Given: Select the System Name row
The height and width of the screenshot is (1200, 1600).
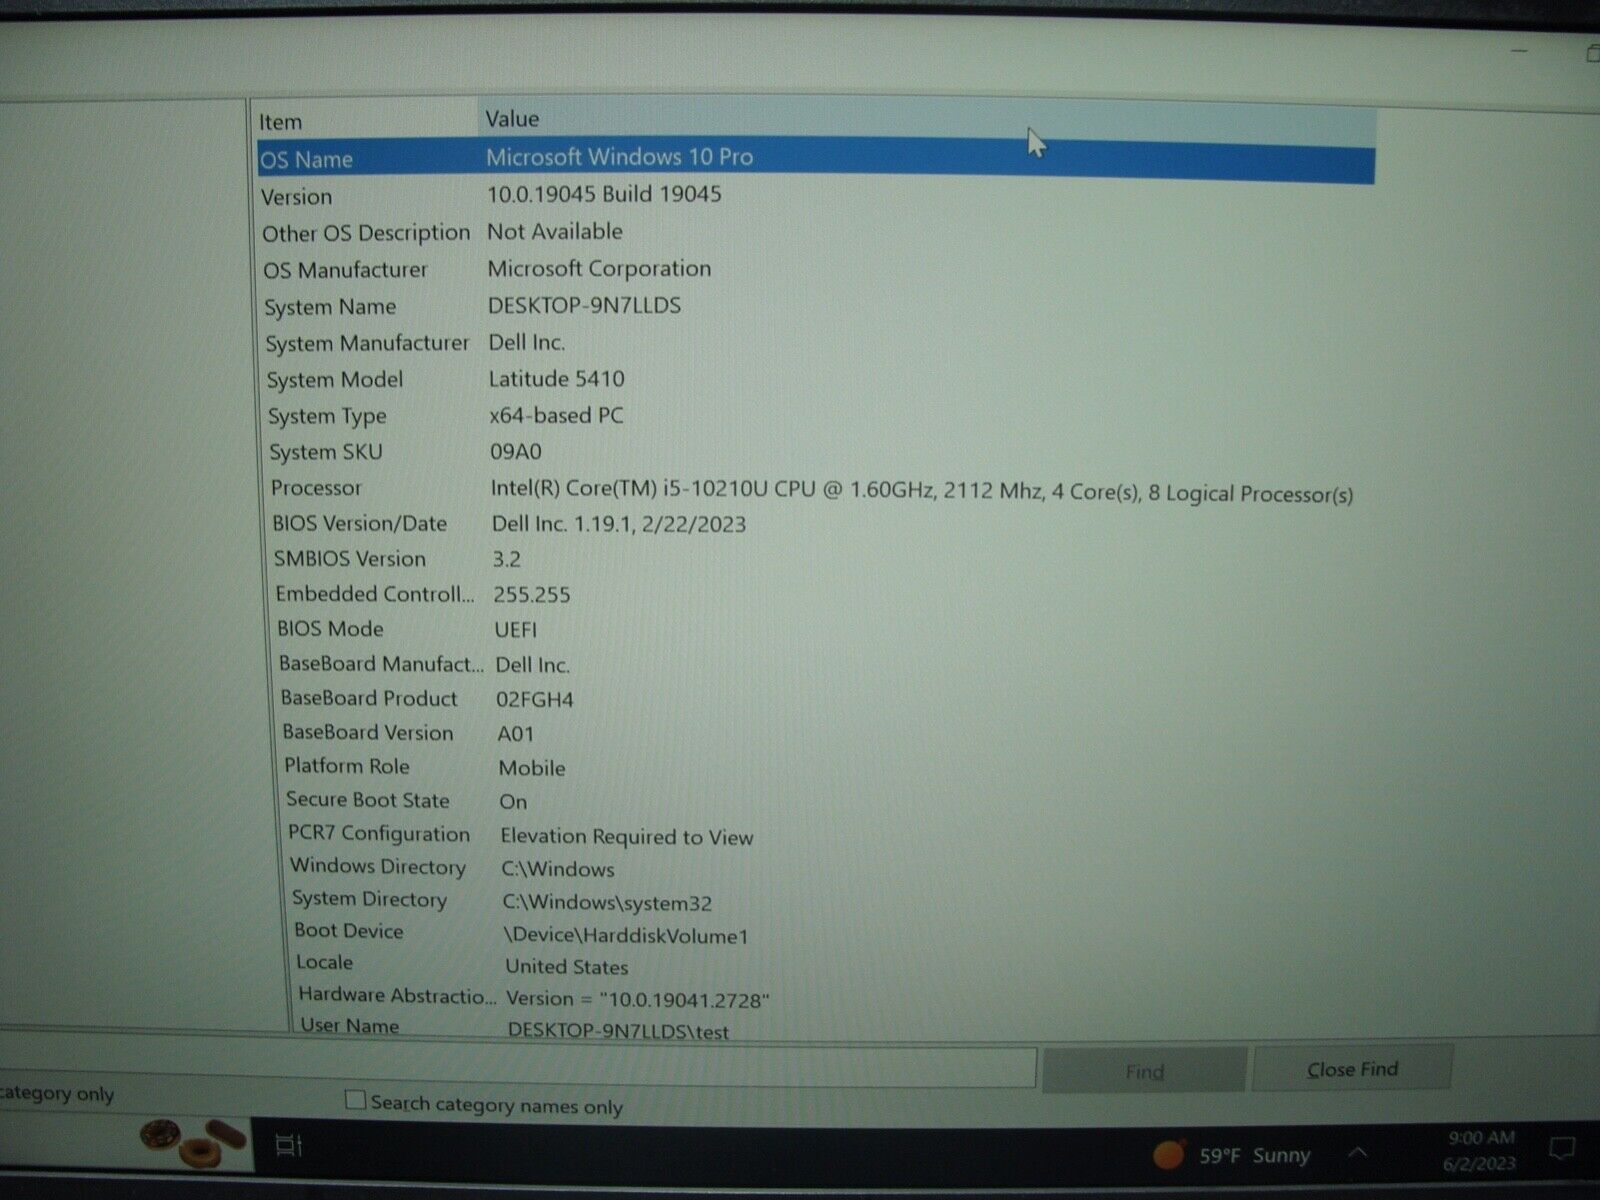Looking at the screenshot, I should point(819,306).
